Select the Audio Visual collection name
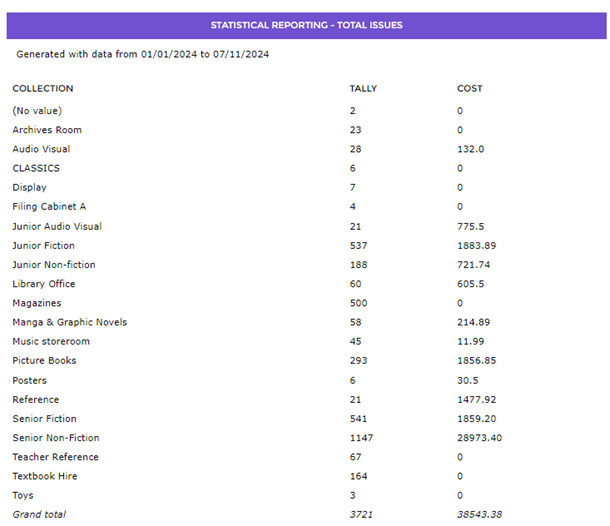This screenshot has width=610, height=526. [41, 149]
